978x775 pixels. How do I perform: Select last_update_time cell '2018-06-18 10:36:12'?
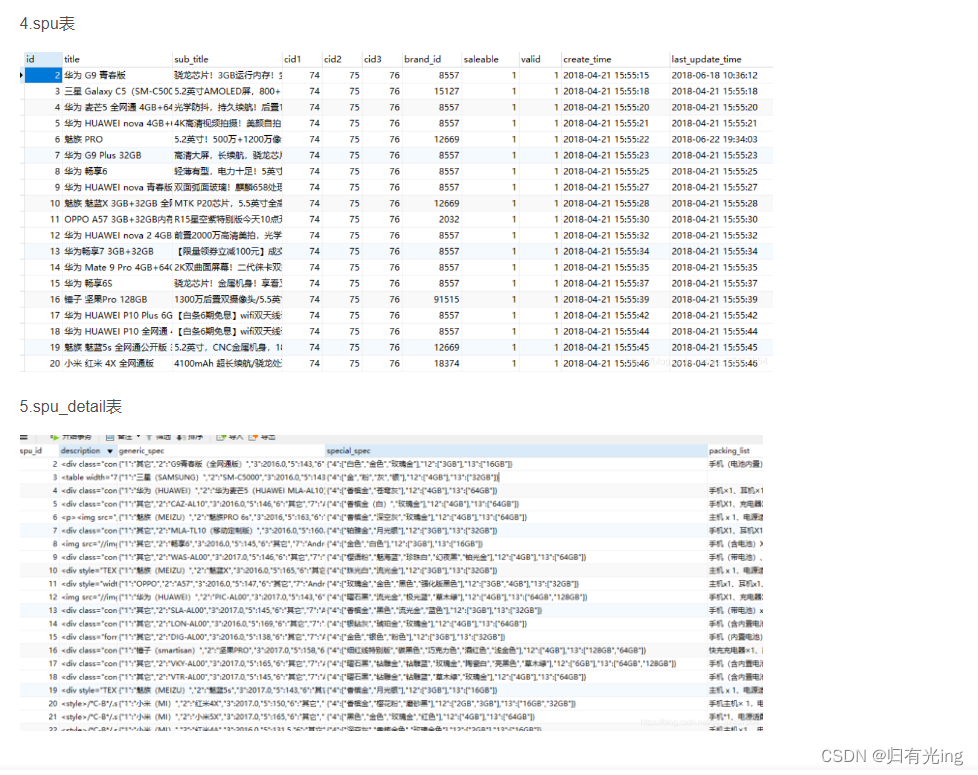click(721, 75)
